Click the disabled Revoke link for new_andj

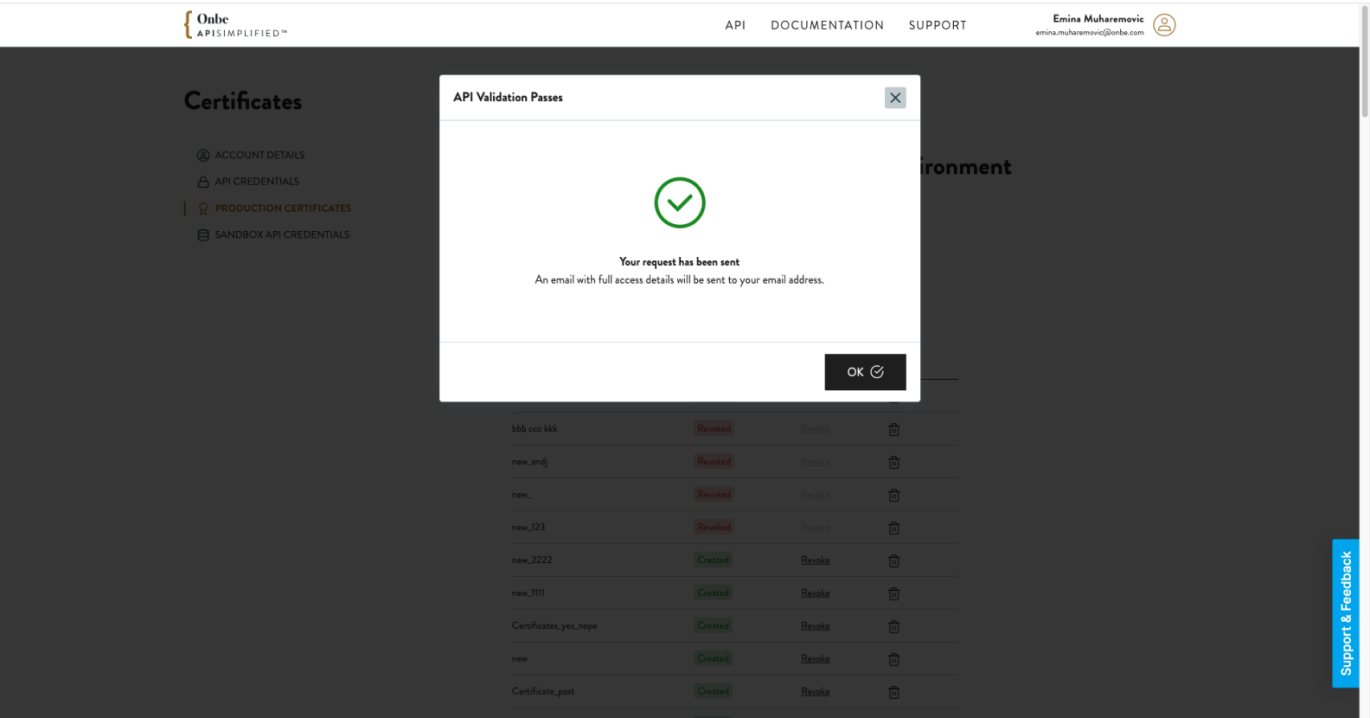[x=815, y=462]
